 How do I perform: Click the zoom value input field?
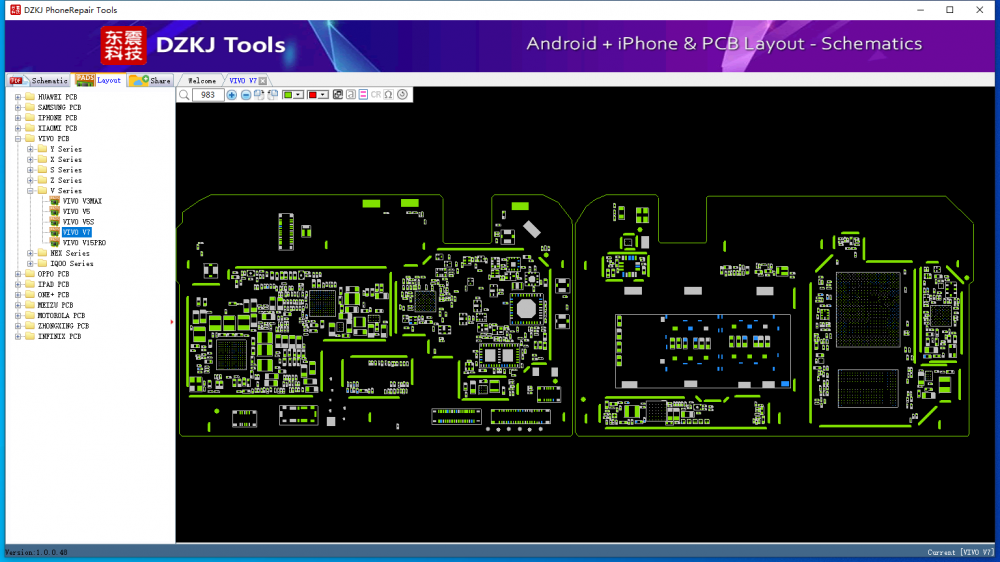pos(208,95)
